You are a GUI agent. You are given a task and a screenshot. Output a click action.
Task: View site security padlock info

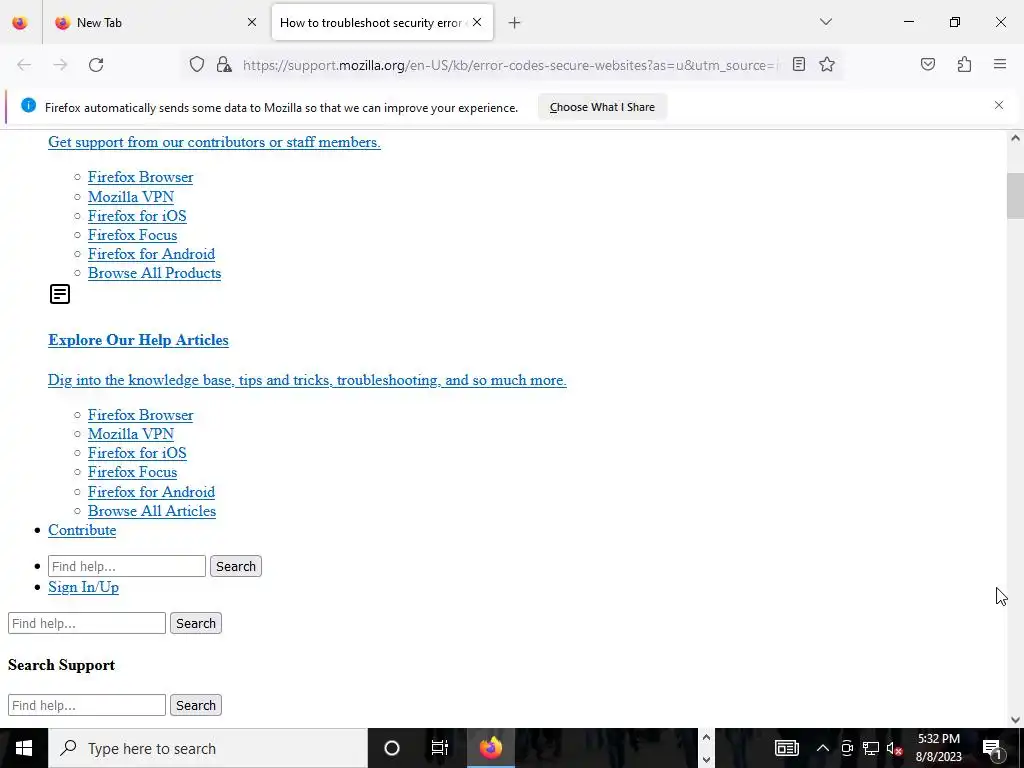coord(224,65)
